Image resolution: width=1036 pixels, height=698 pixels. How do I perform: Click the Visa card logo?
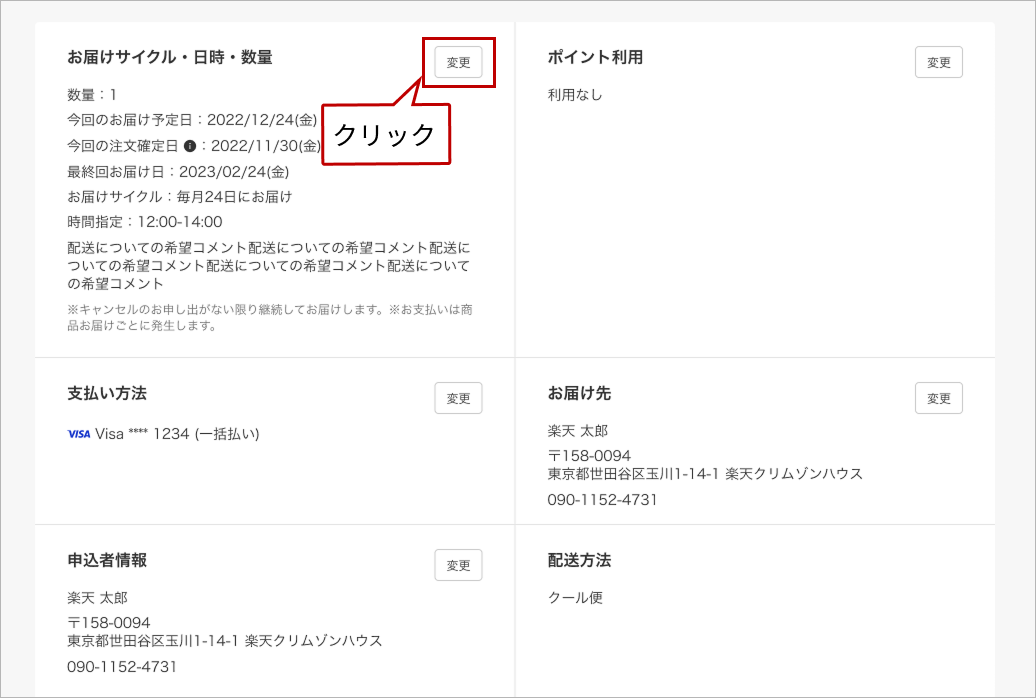coord(78,434)
